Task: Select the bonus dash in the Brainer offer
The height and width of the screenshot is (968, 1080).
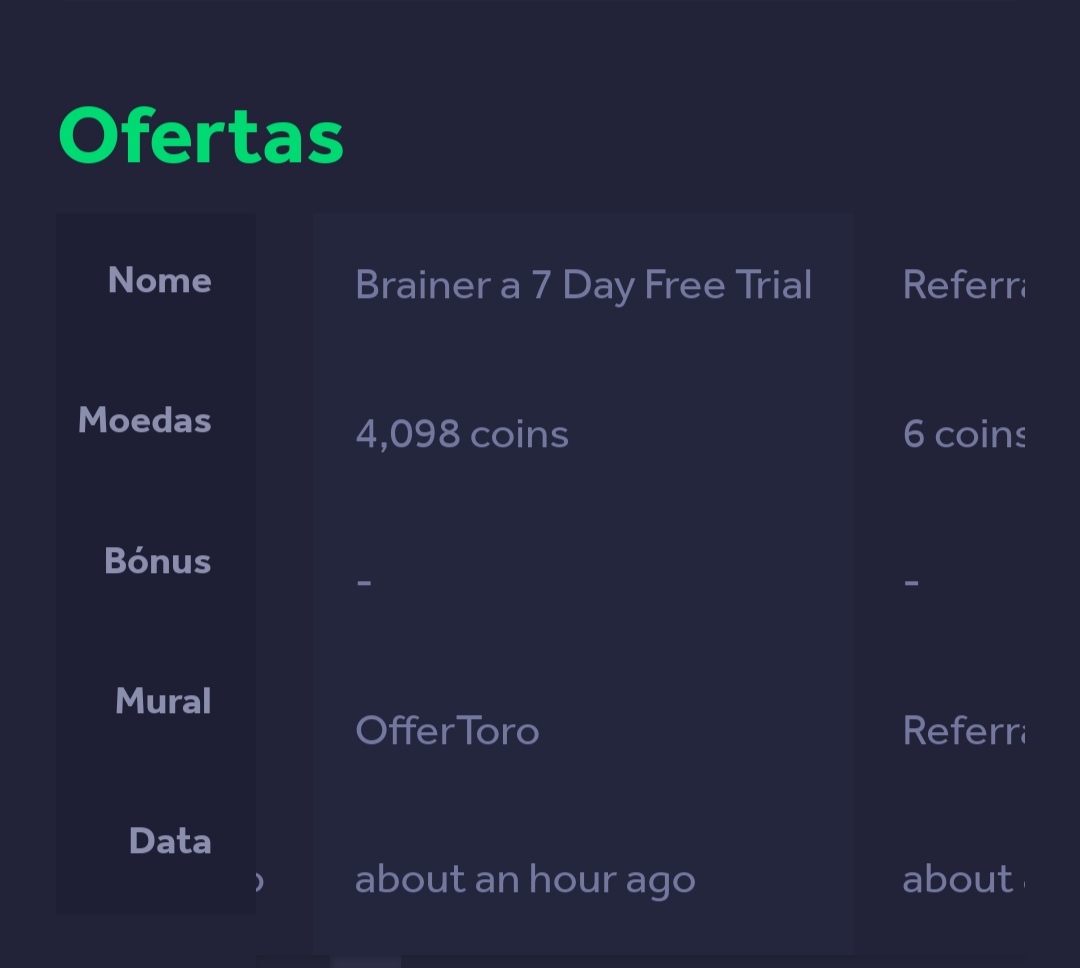Action: click(364, 581)
